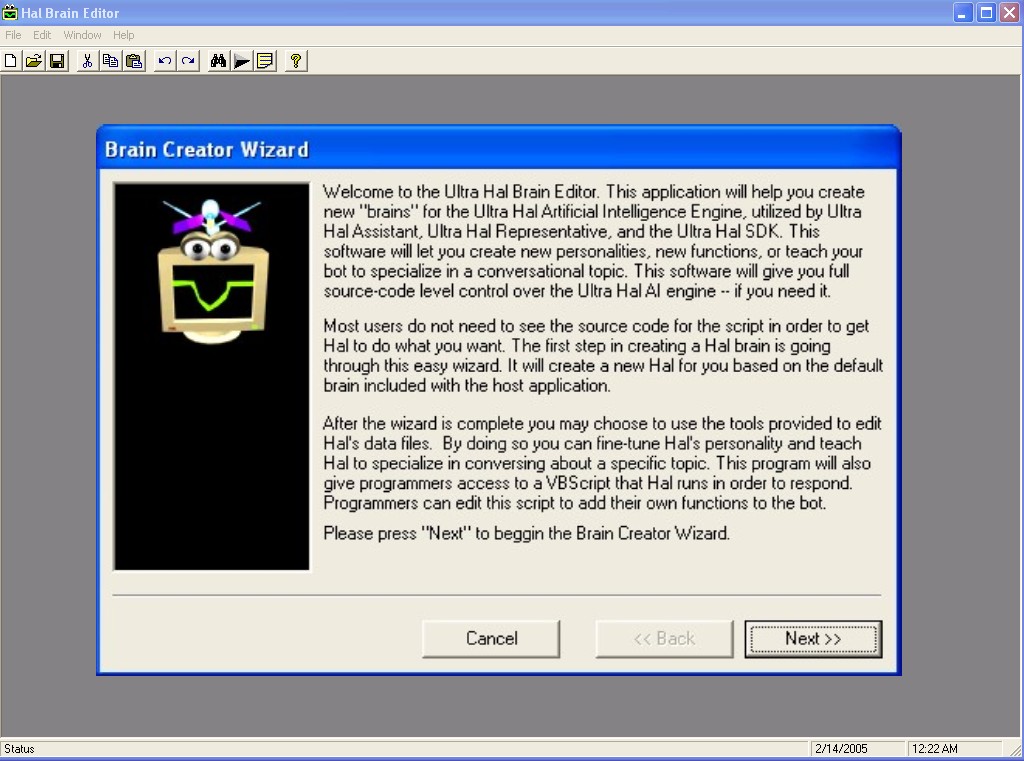Click the << Back button
The image size is (1024, 761).
[x=664, y=638]
